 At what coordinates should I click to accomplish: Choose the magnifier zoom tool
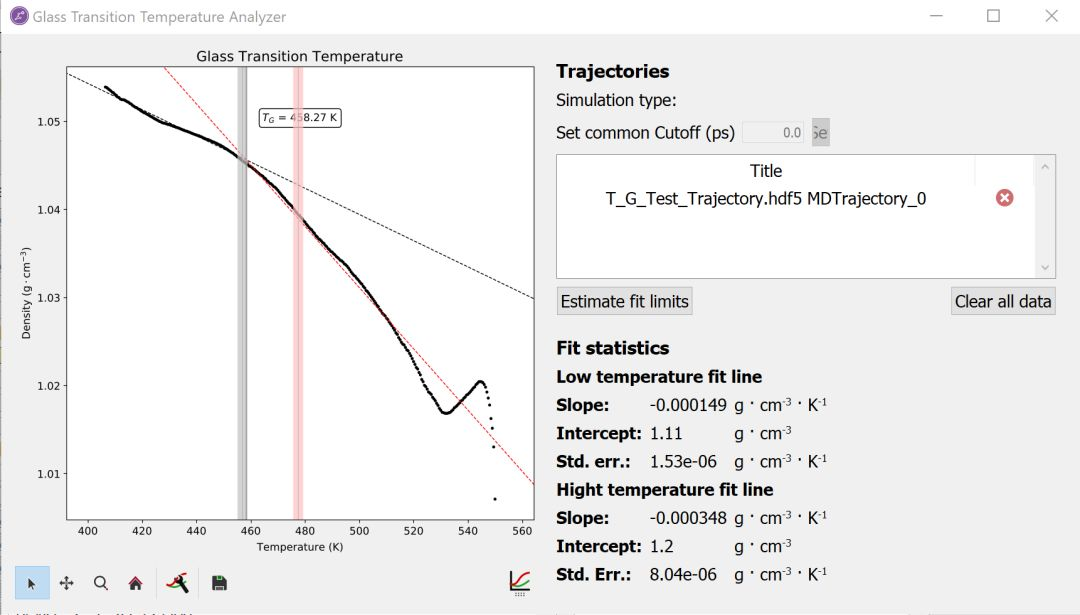coord(101,583)
